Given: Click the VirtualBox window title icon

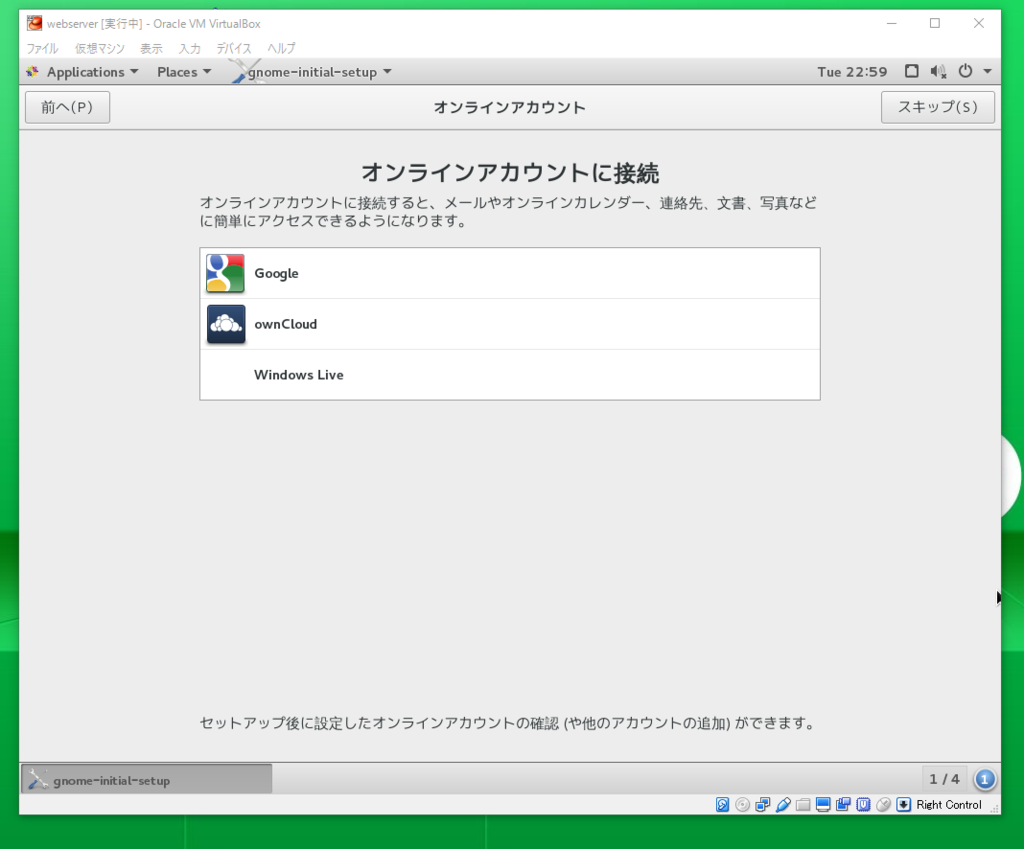Looking at the screenshot, I should tap(34, 24).
